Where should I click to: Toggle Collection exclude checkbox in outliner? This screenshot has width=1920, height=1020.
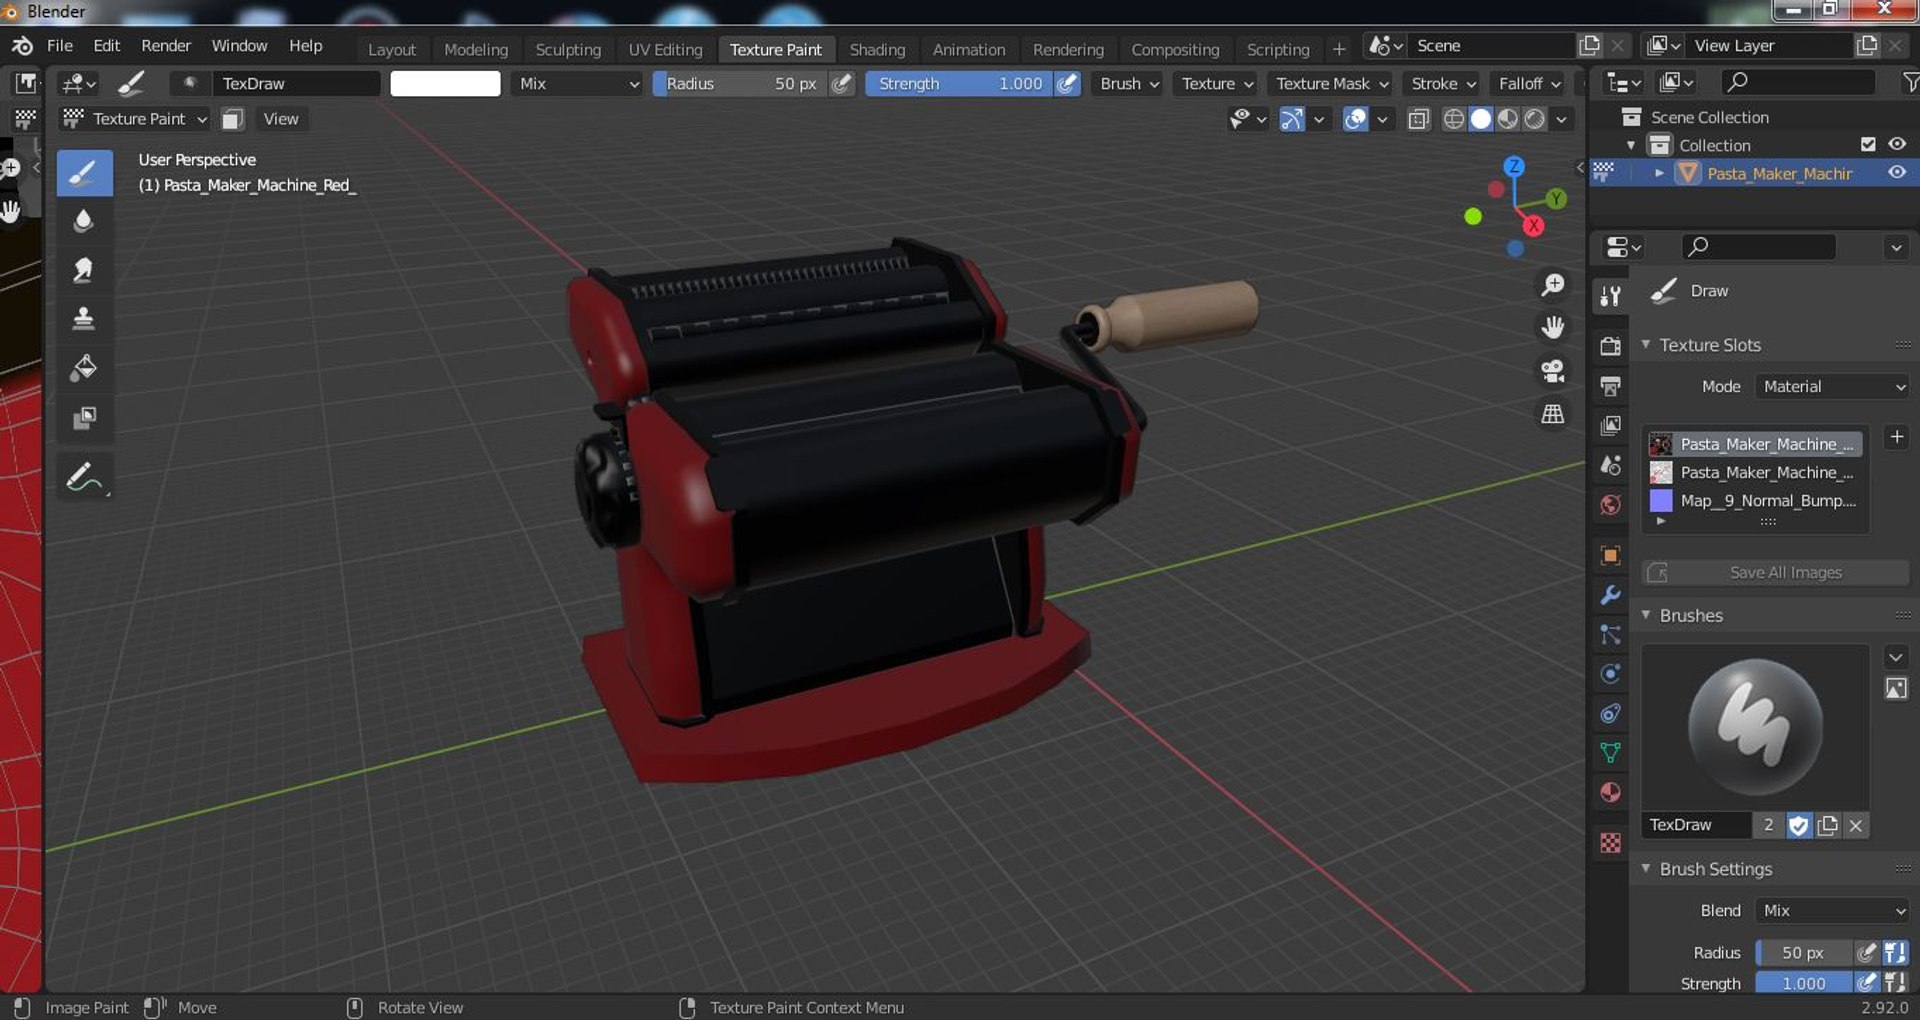[x=1868, y=144]
